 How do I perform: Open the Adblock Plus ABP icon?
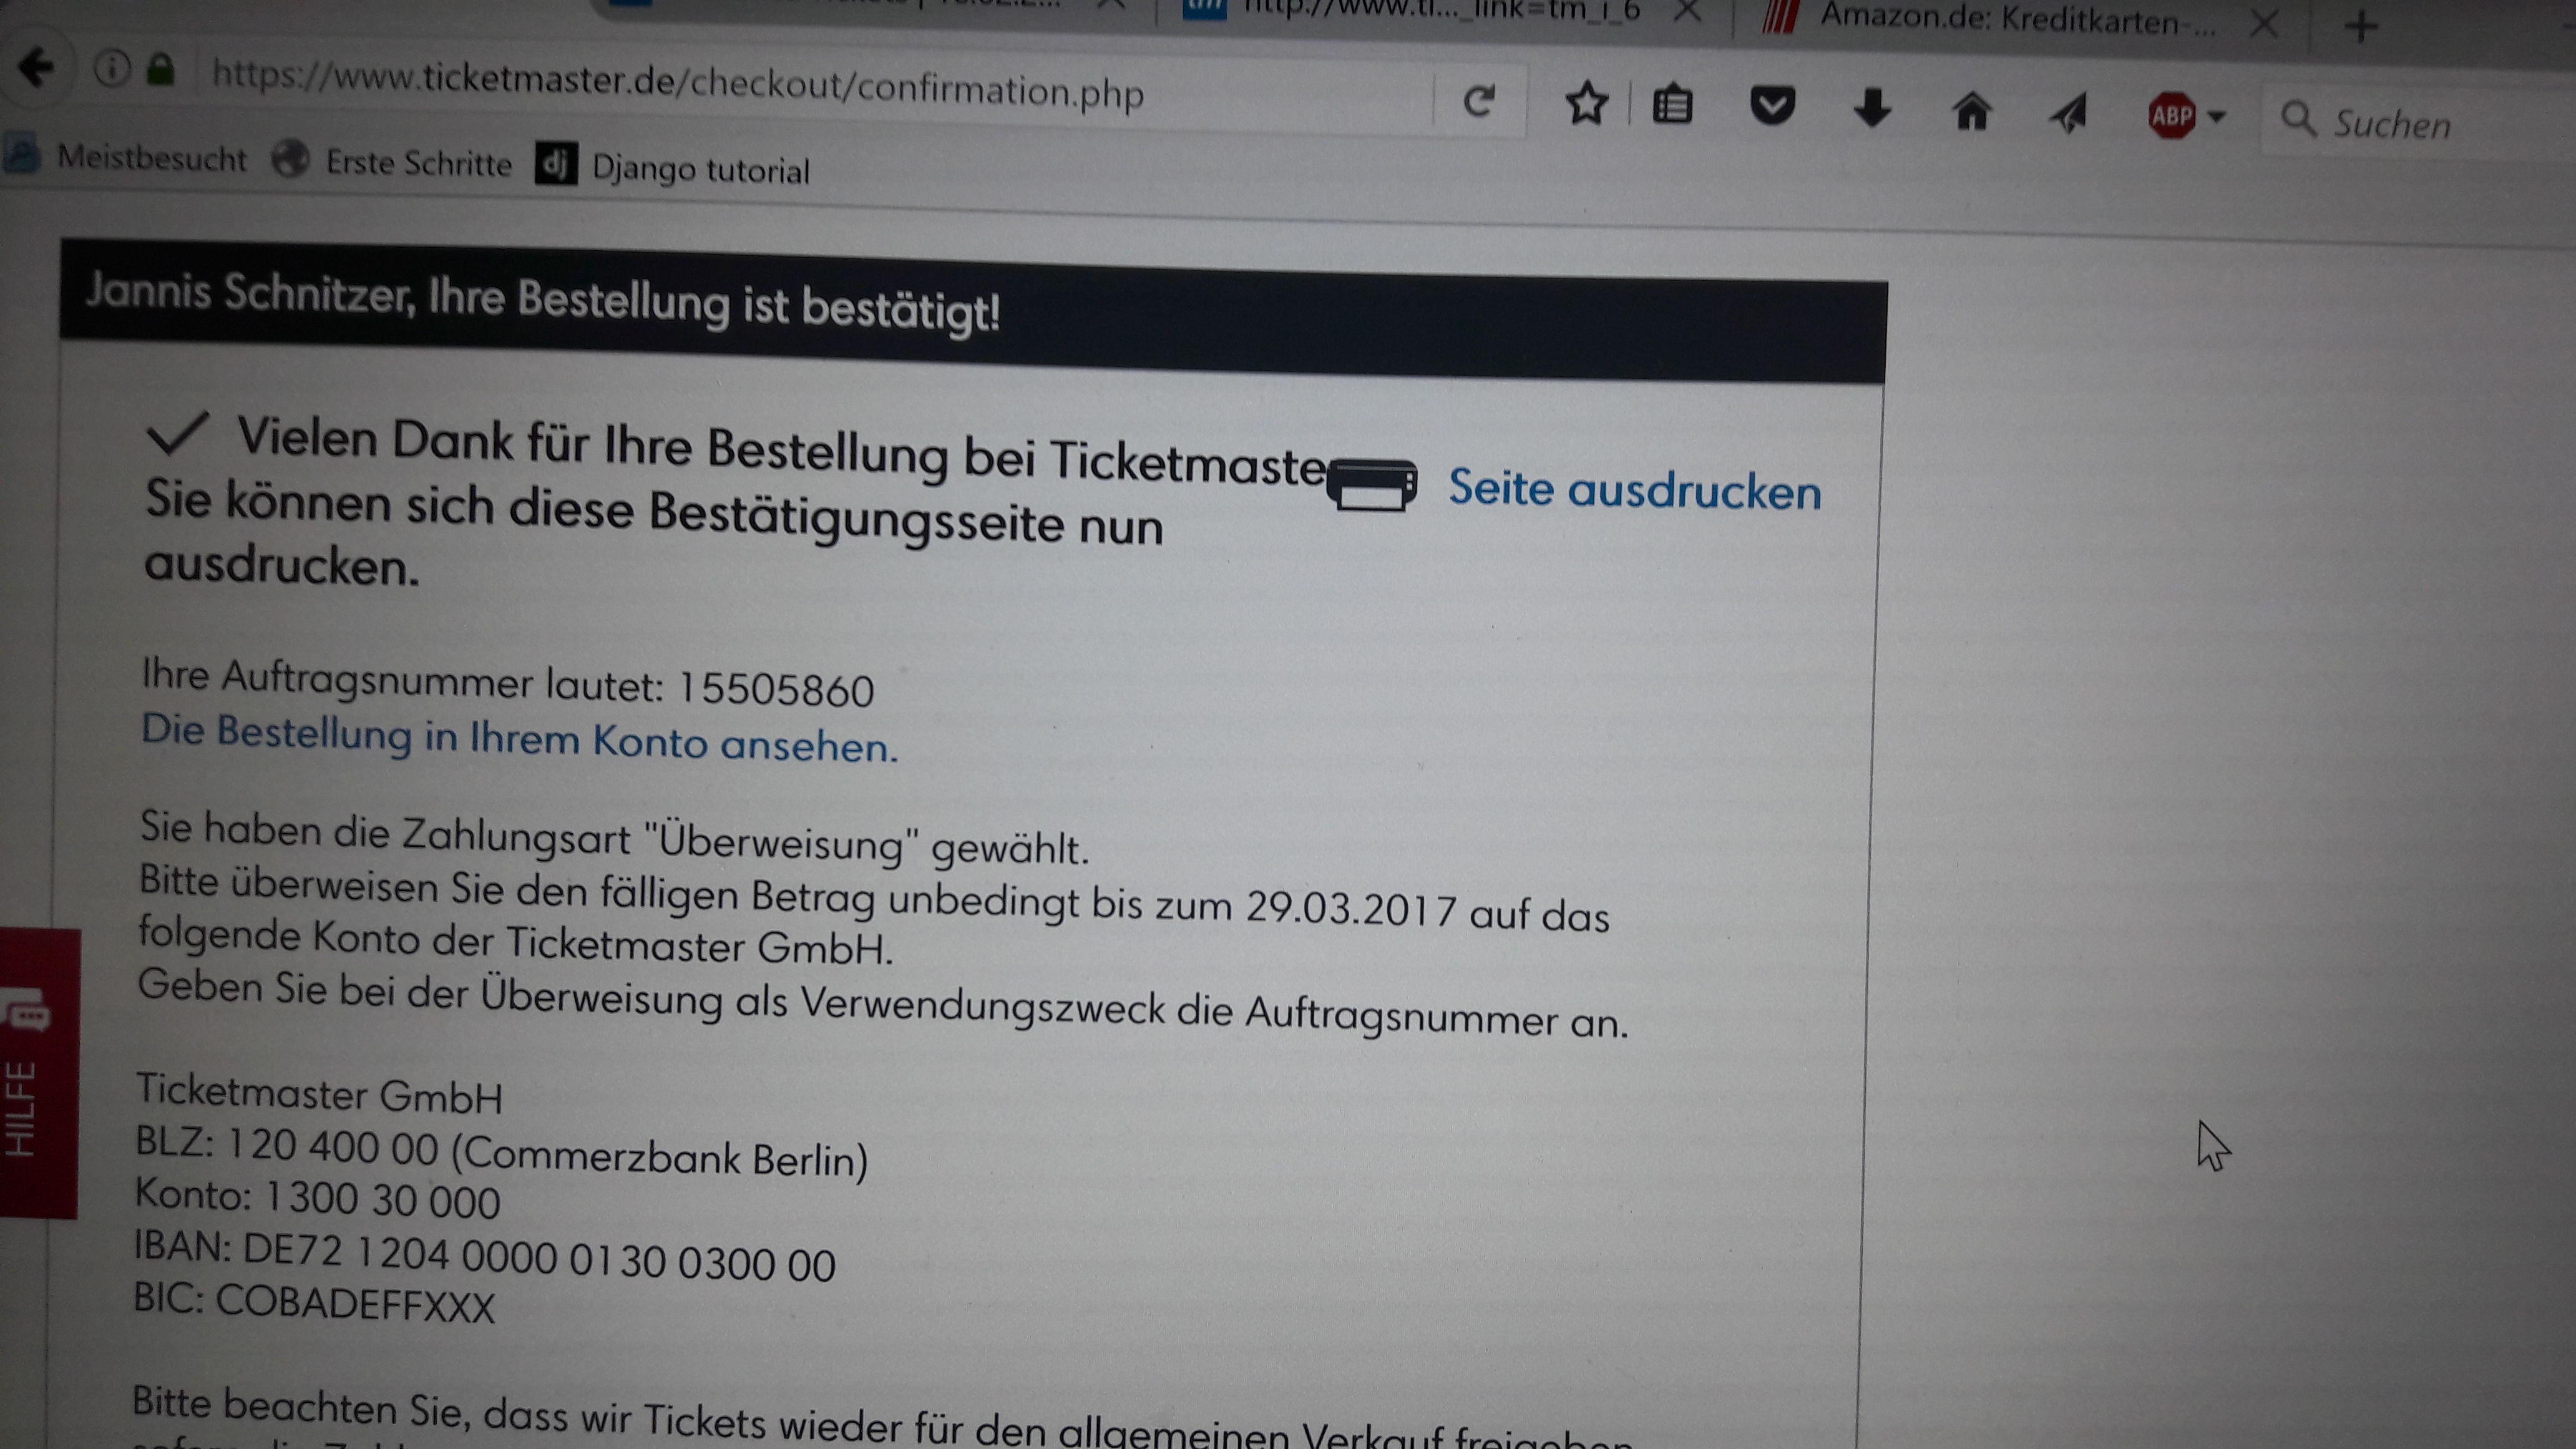[x=2172, y=116]
